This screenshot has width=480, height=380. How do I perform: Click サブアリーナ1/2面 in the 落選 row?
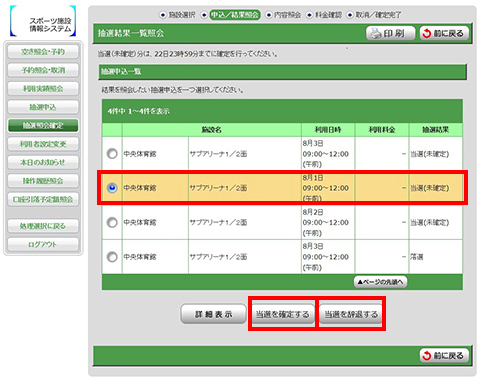pyautogui.click(x=218, y=257)
